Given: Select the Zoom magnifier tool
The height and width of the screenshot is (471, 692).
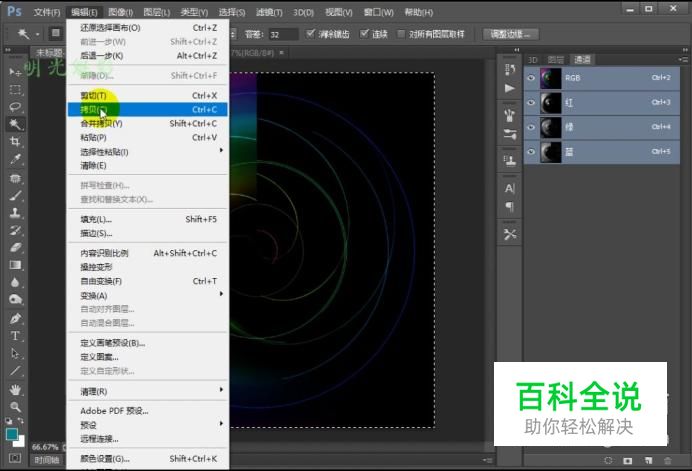Looking at the screenshot, I should (15, 407).
